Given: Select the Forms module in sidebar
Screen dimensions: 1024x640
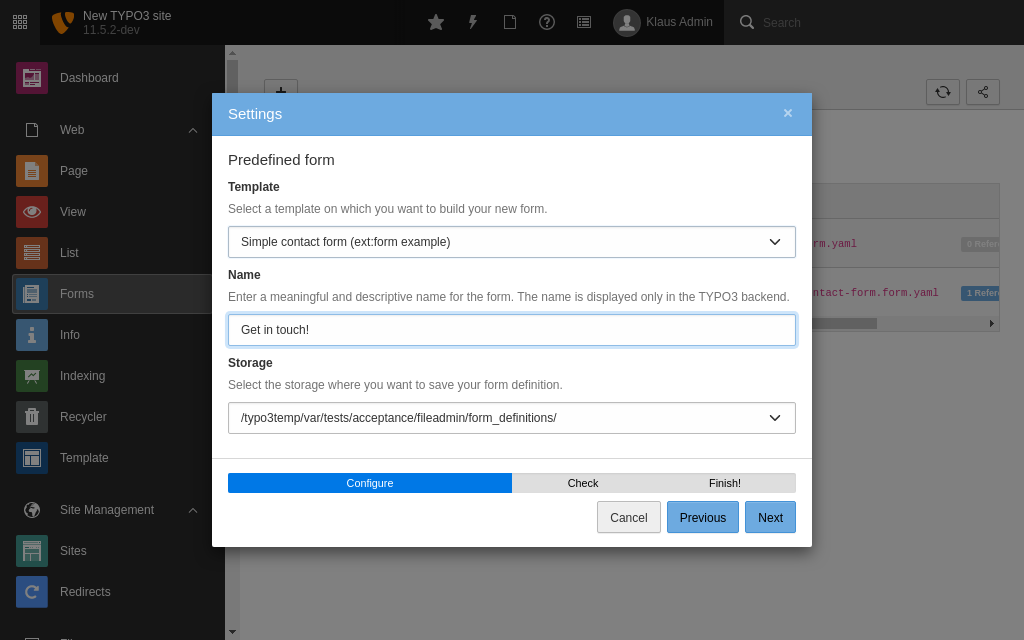Looking at the screenshot, I should [77, 294].
